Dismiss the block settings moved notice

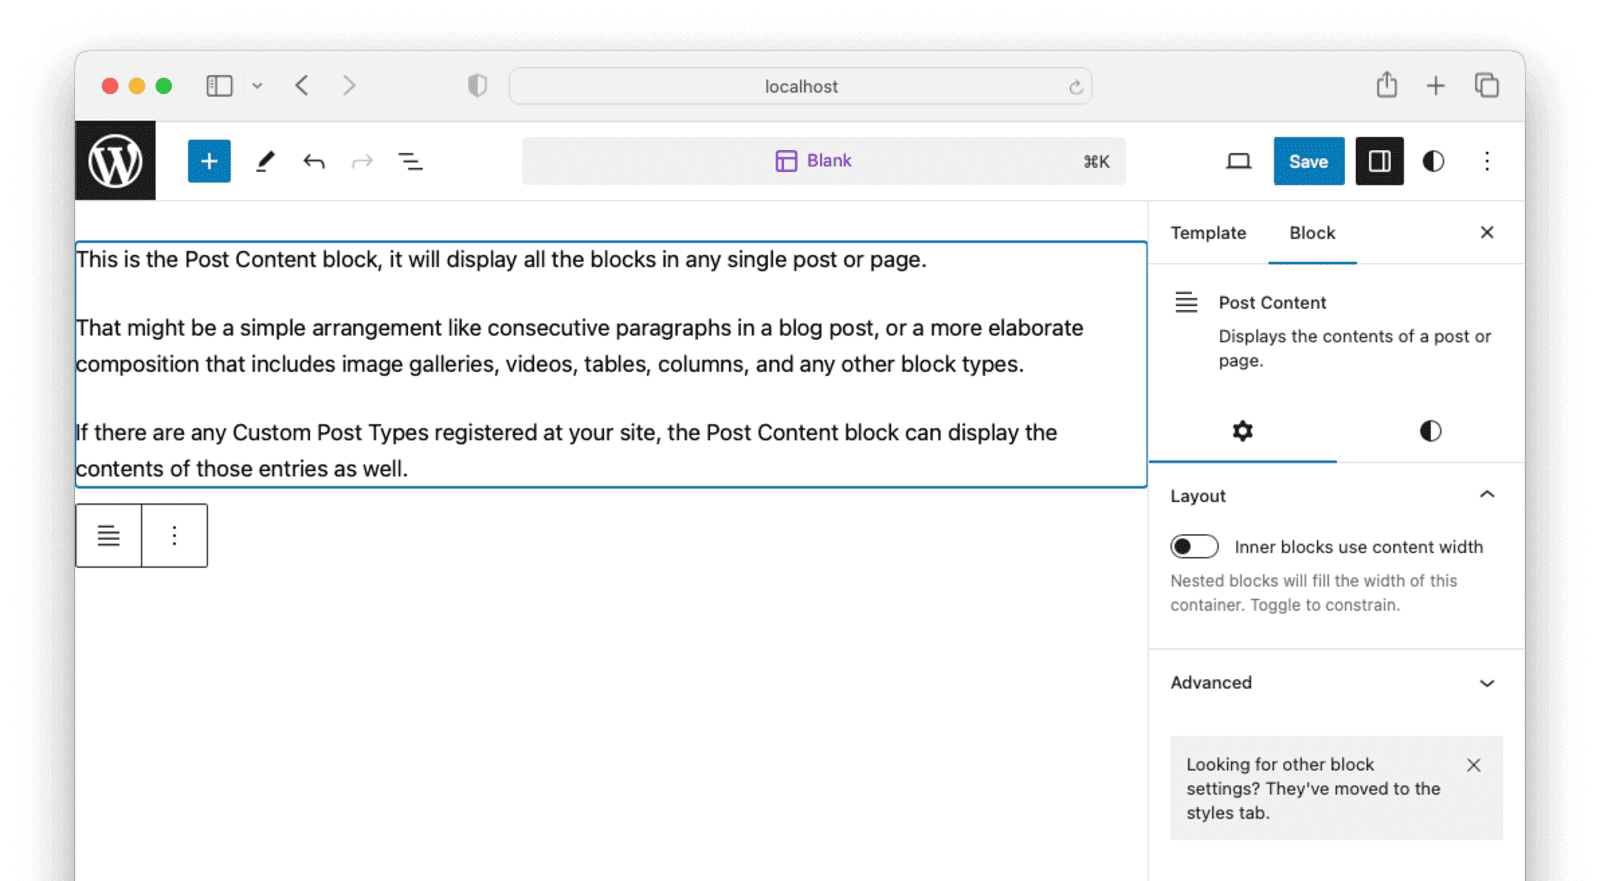click(1474, 765)
